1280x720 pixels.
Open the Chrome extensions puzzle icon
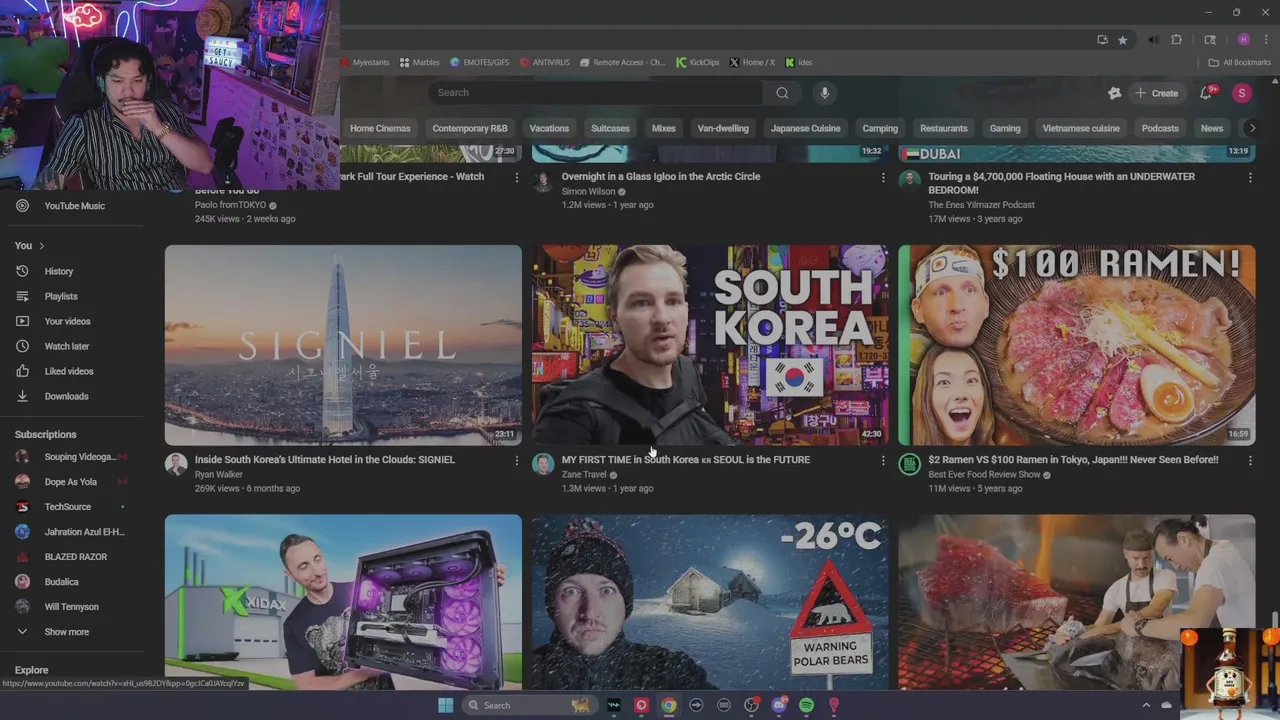[1177, 40]
